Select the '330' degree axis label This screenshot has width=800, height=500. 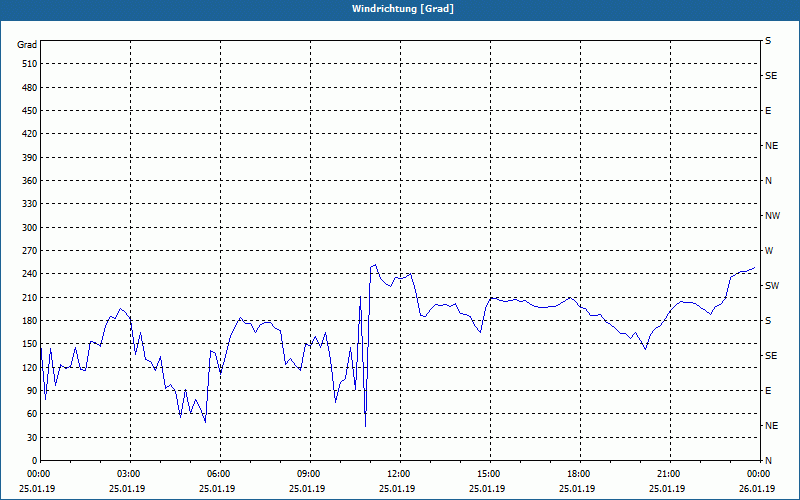point(30,204)
